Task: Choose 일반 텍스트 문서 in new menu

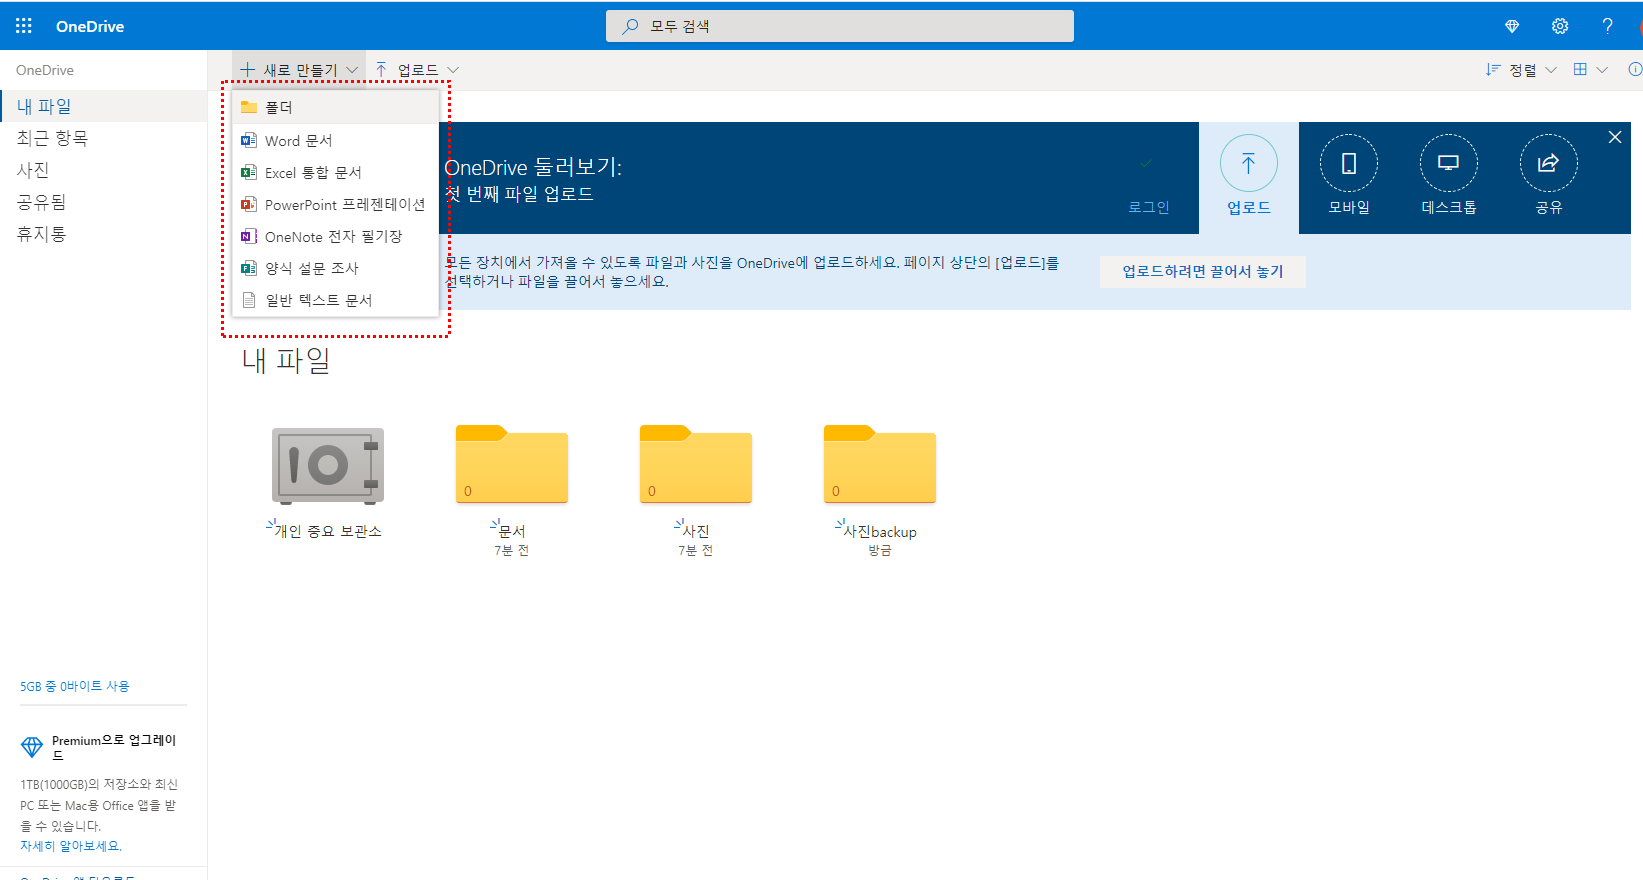Action: click(336, 301)
